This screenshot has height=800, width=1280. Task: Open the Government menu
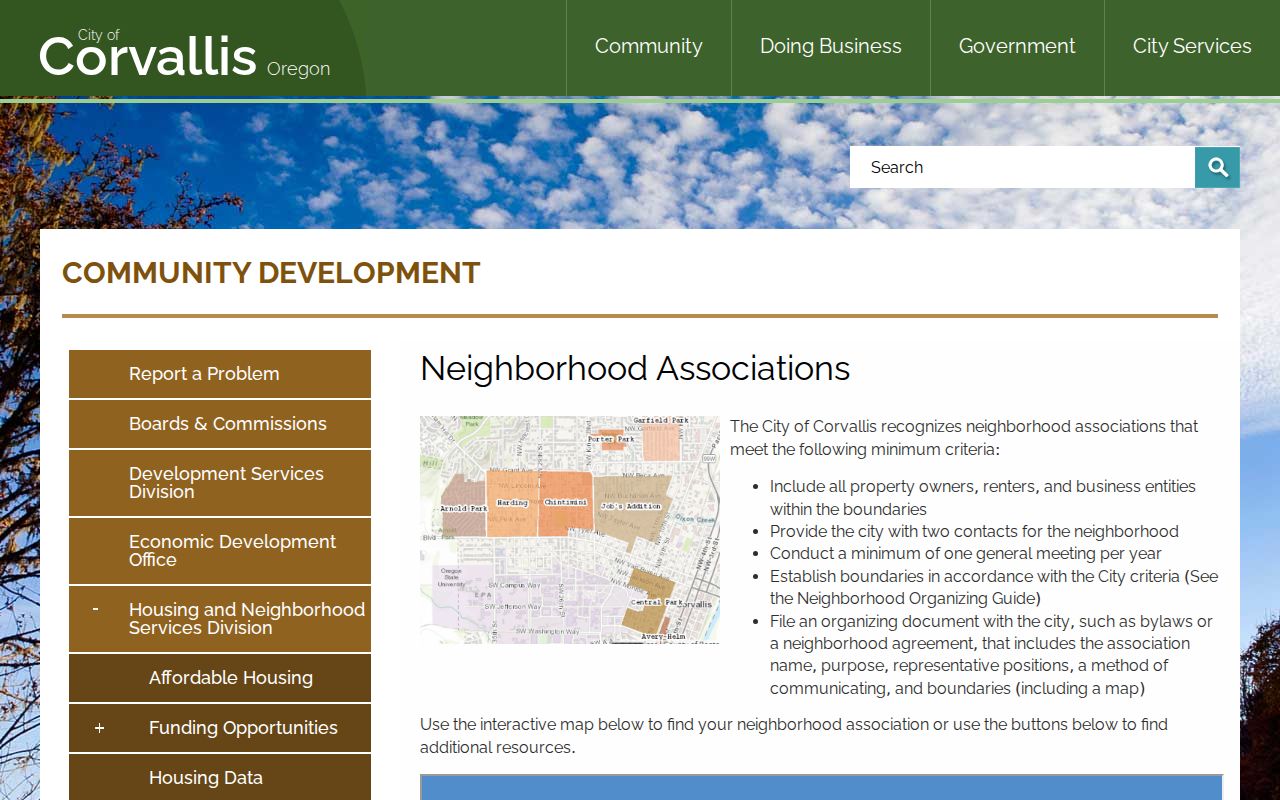click(1017, 46)
